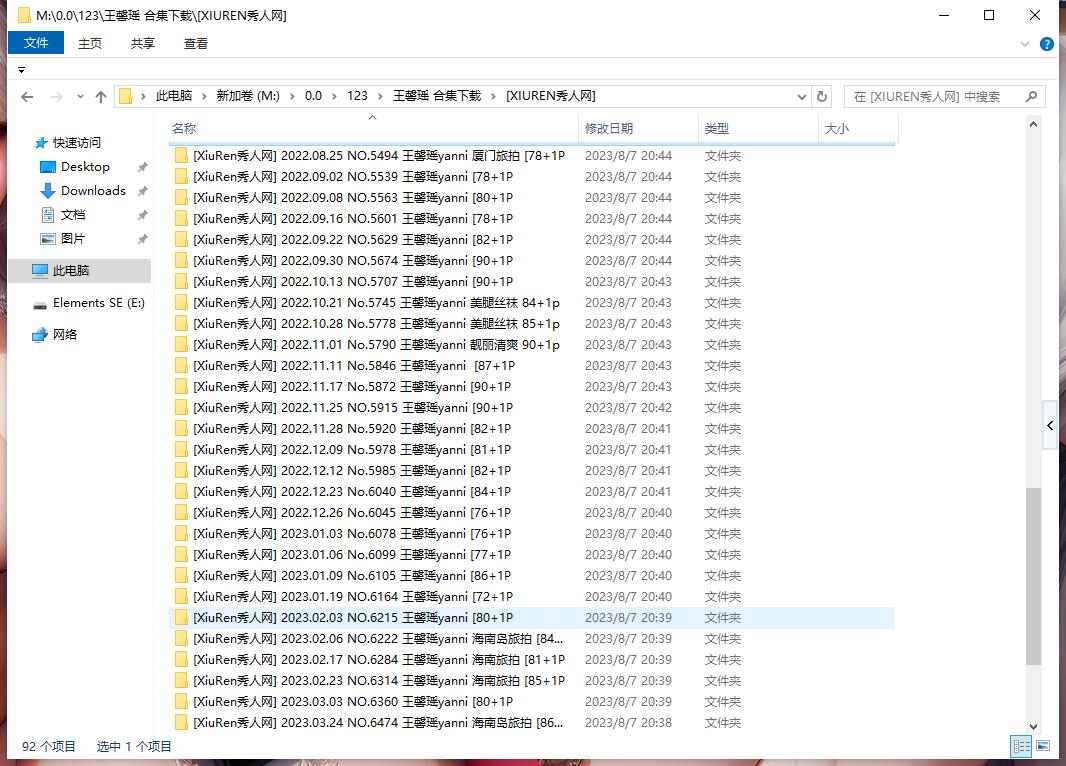1066x766 pixels.
Task: Click folder icon of NO.5539 row
Action: [x=181, y=177]
